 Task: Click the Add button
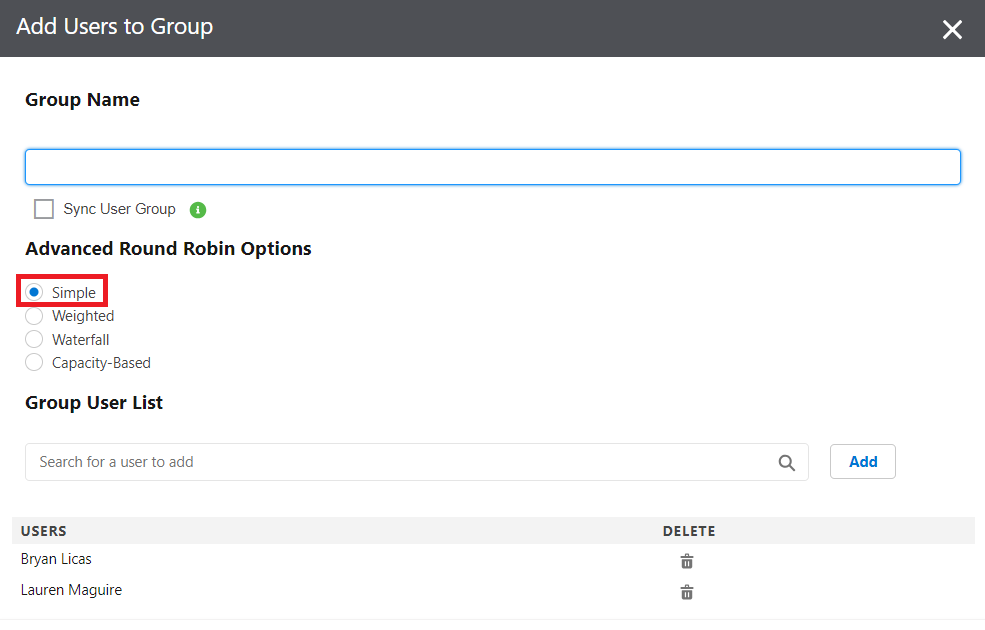863,462
